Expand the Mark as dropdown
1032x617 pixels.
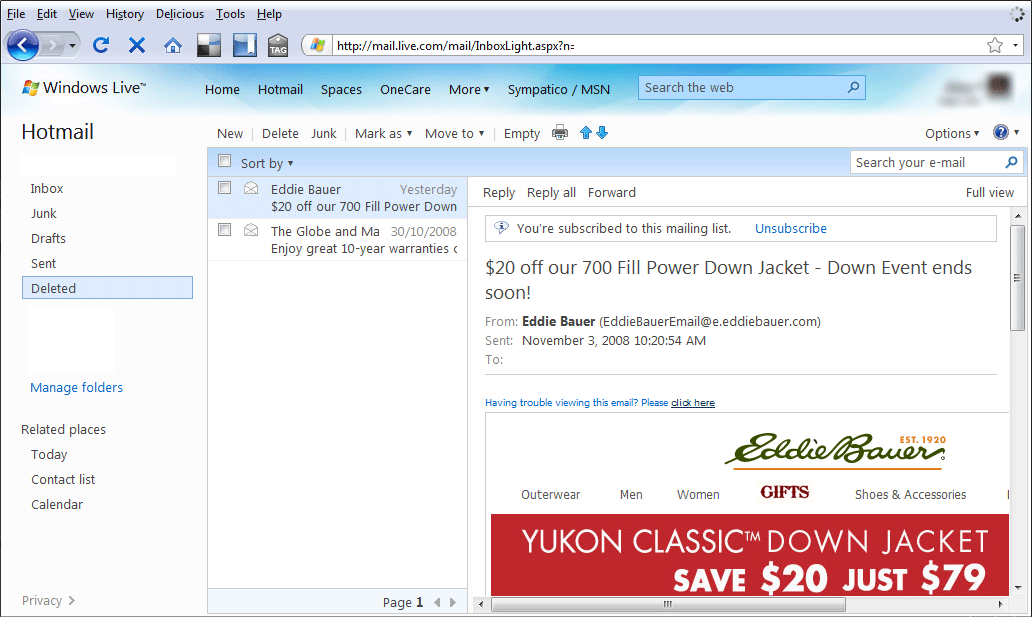tap(384, 134)
